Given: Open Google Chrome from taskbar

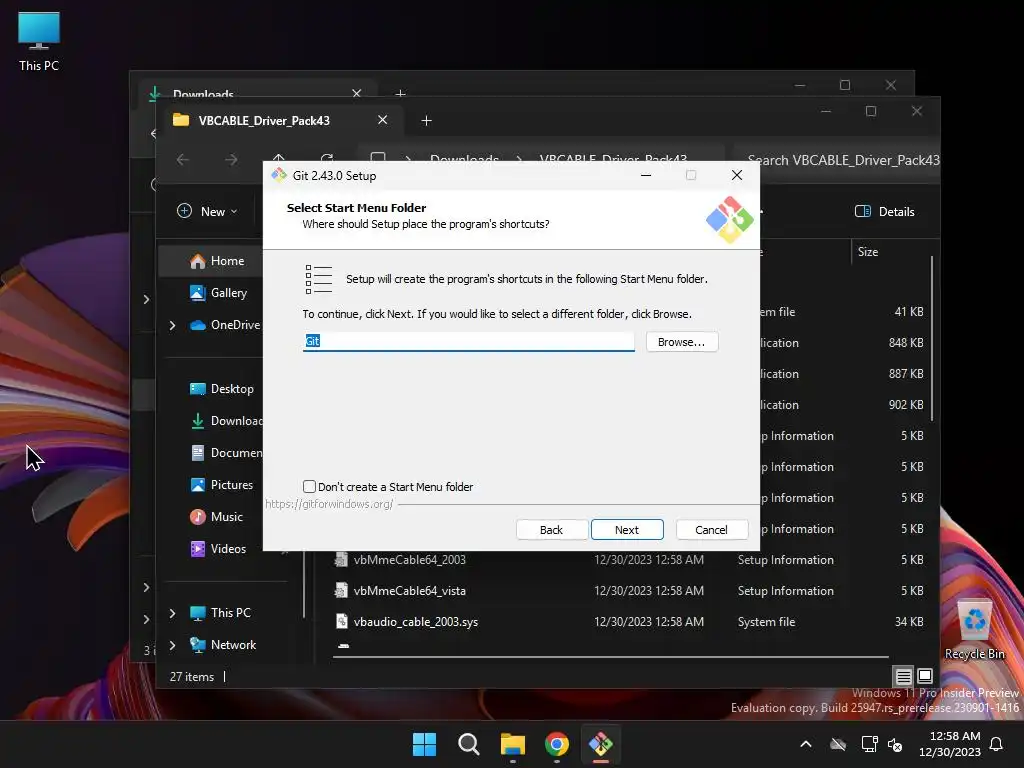Looking at the screenshot, I should click(x=556, y=744).
